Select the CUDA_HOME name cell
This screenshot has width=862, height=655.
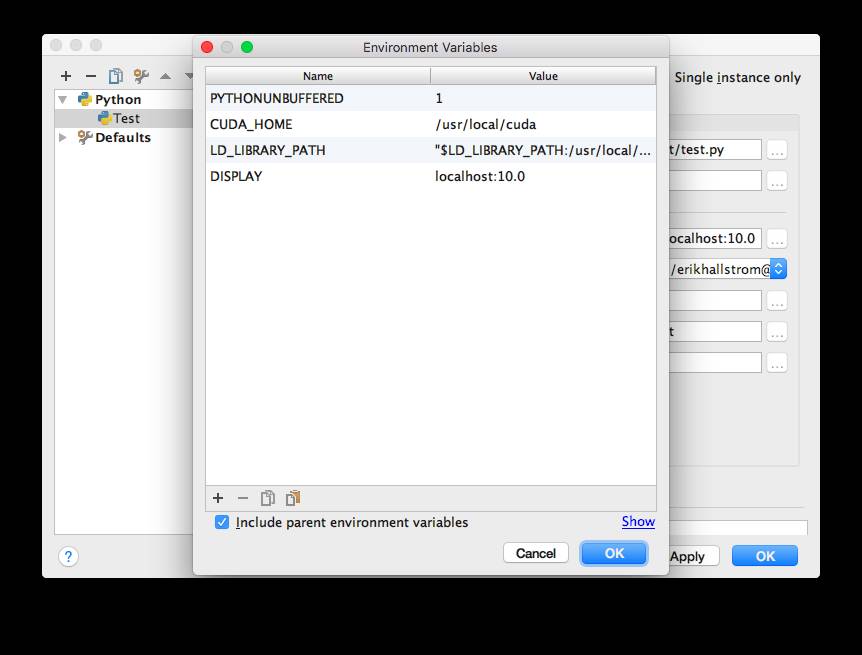coord(318,124)
